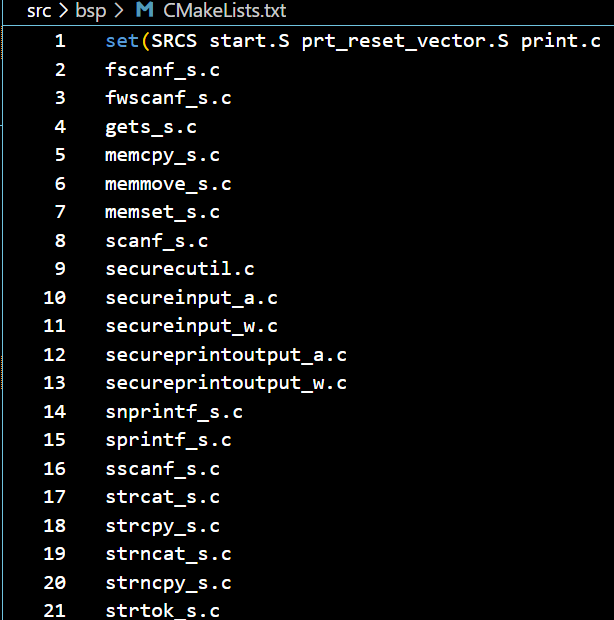
Task: Open the src breadcrumb segment
Action: (x=39, y=10)
